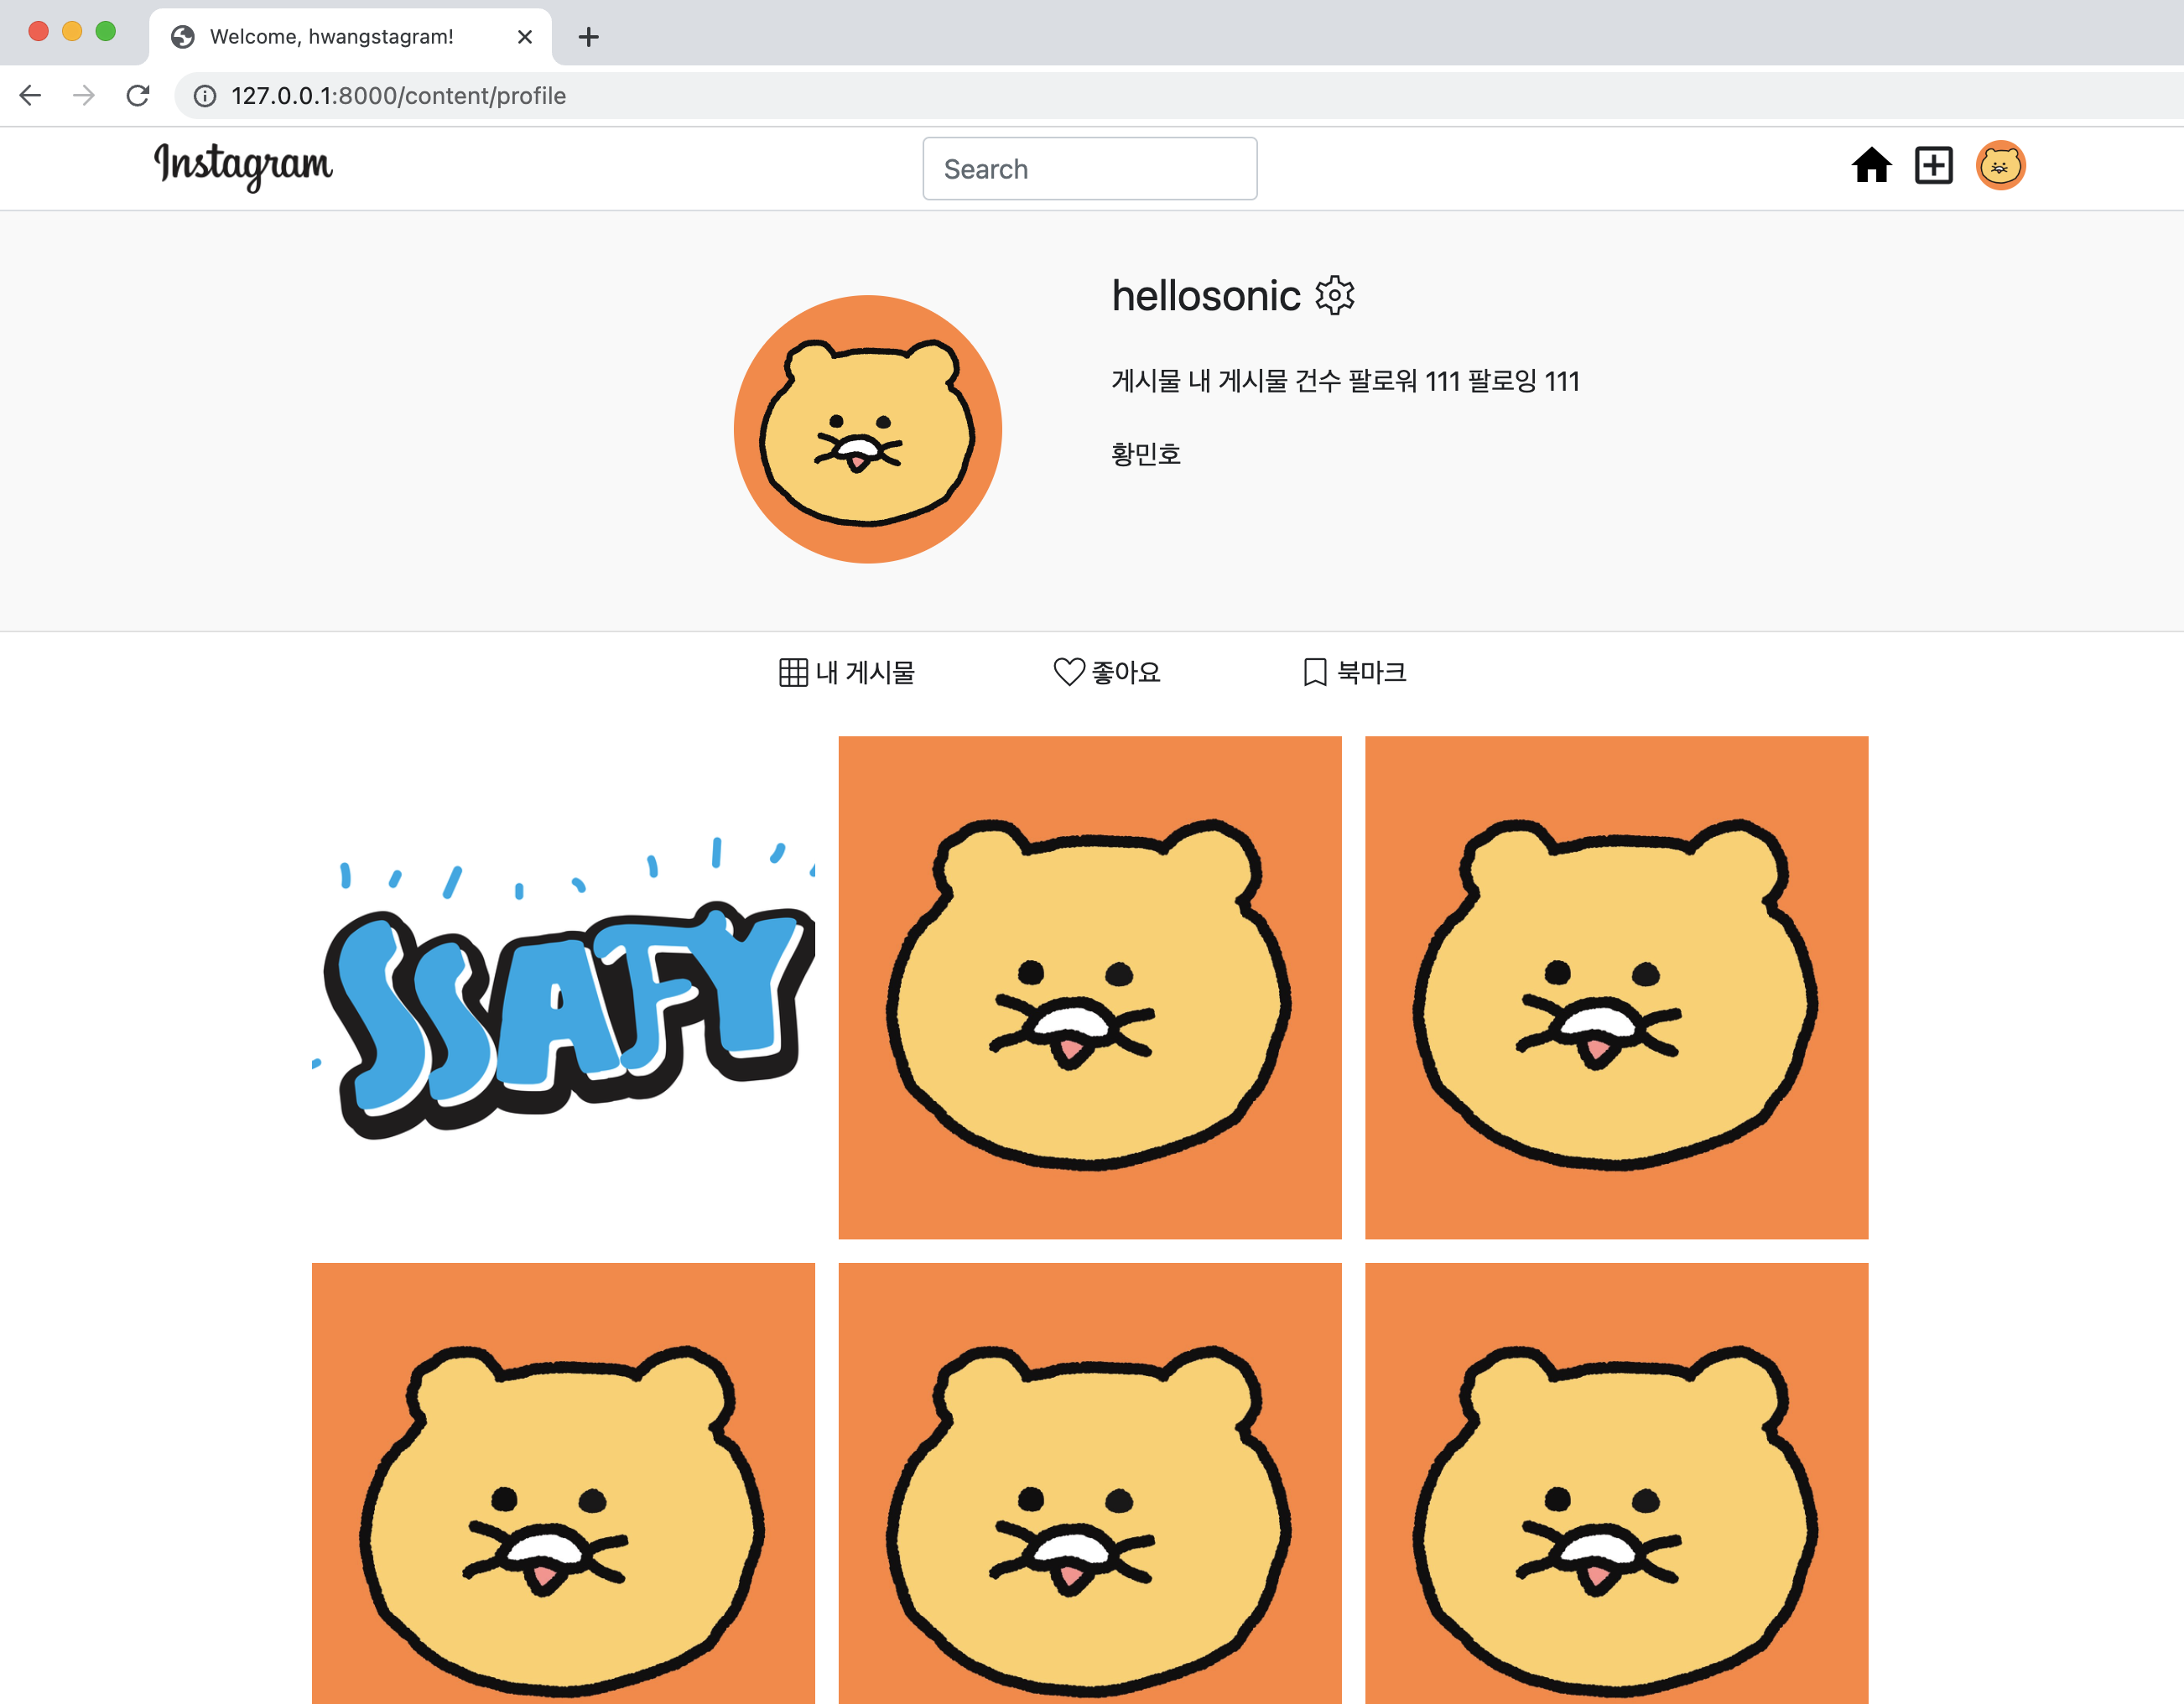Open the small profile avatar in navbar

(2000, 166)
